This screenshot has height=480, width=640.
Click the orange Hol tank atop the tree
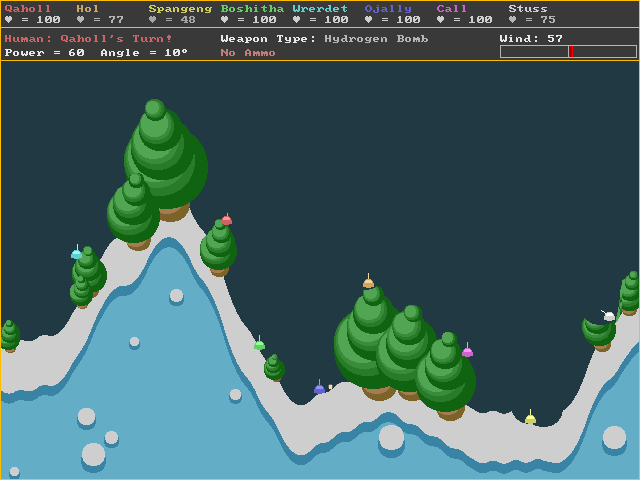tap(369, 281)
